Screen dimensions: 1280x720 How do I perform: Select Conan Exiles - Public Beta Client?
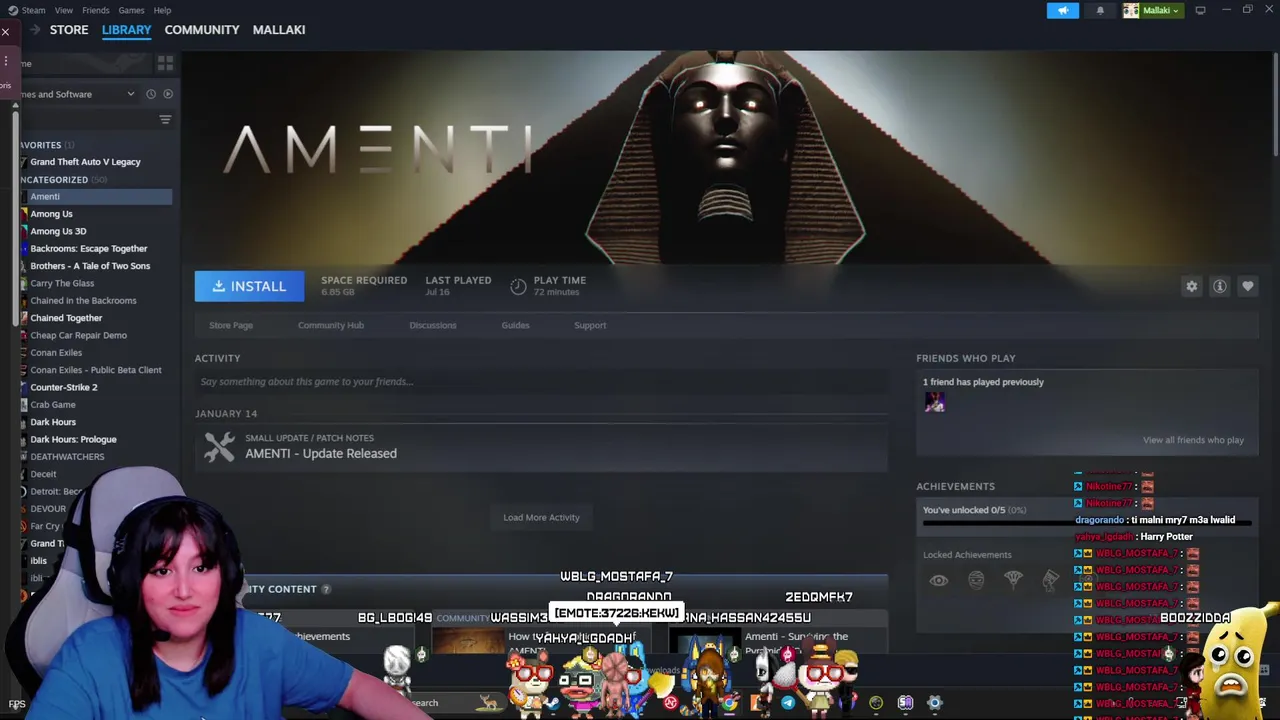click(x=96, y=370)
